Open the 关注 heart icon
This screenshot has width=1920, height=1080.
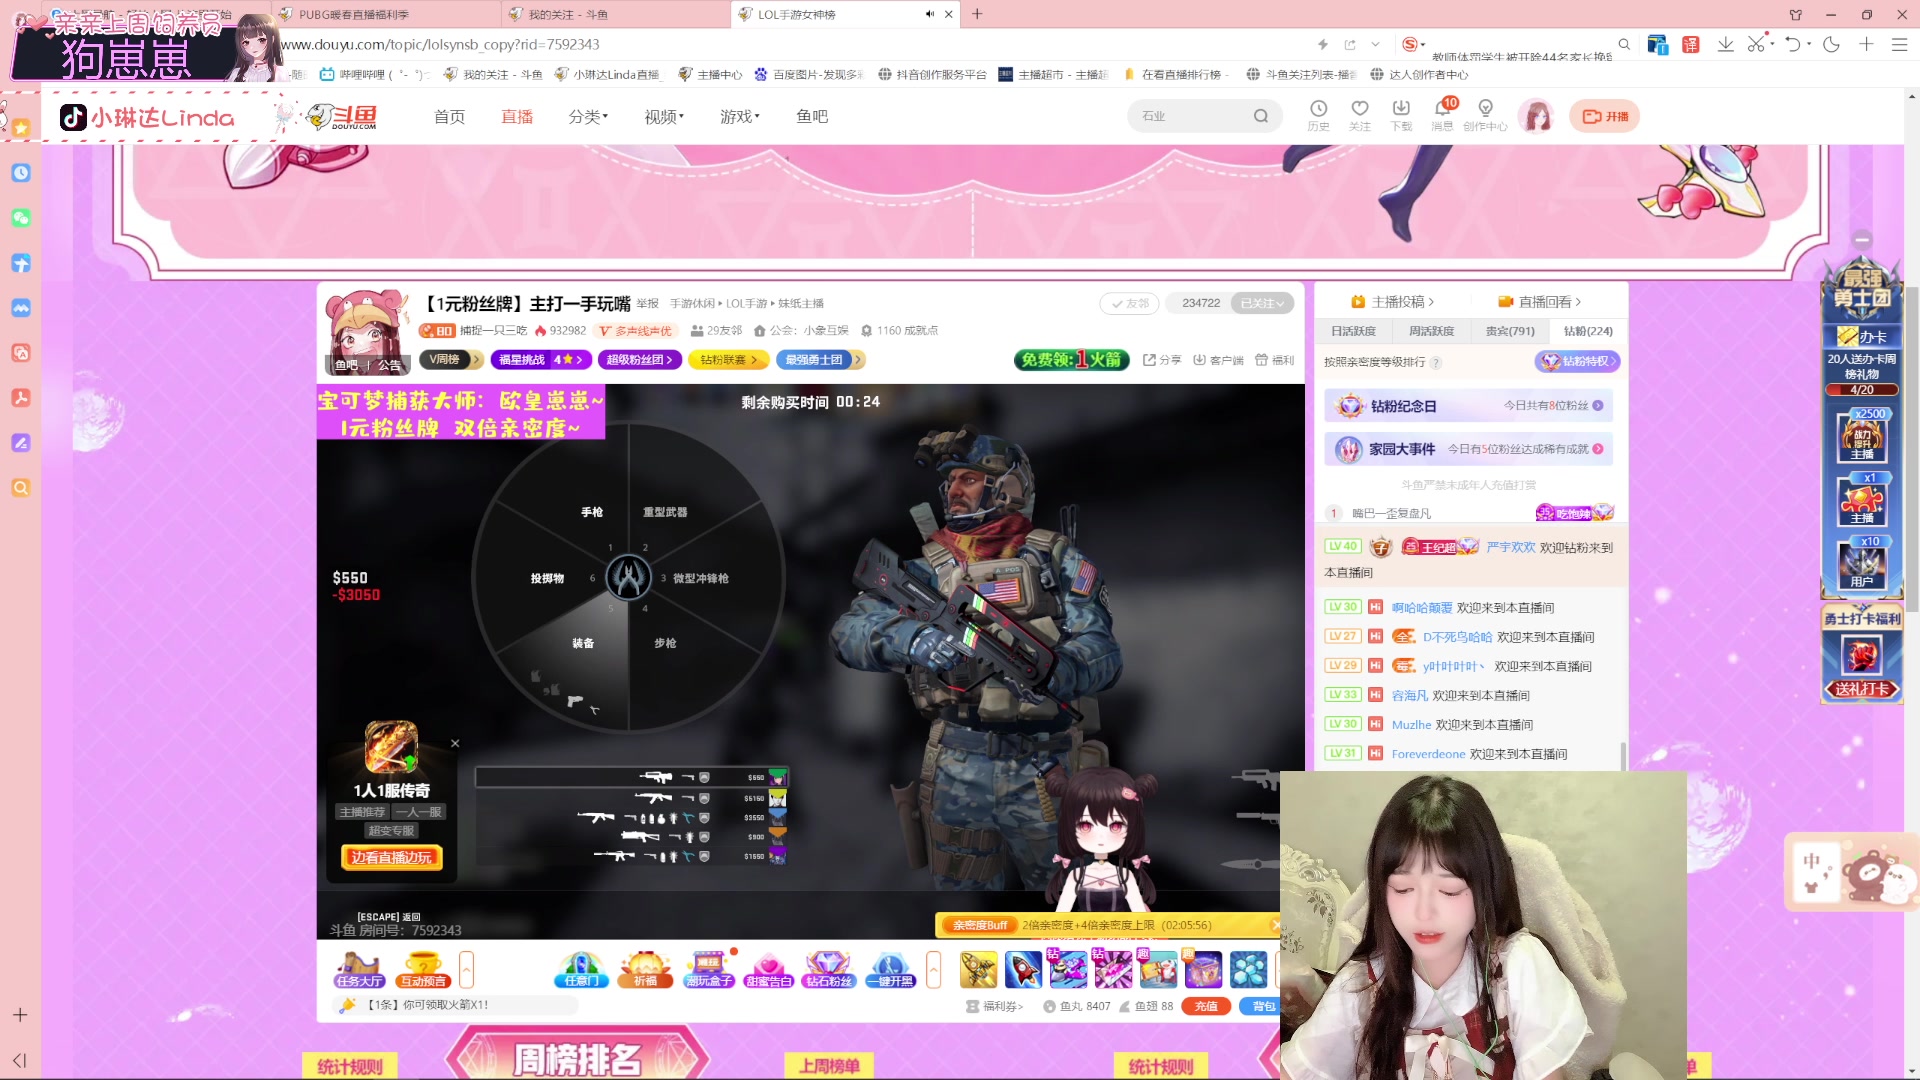tap(1359, 115)
